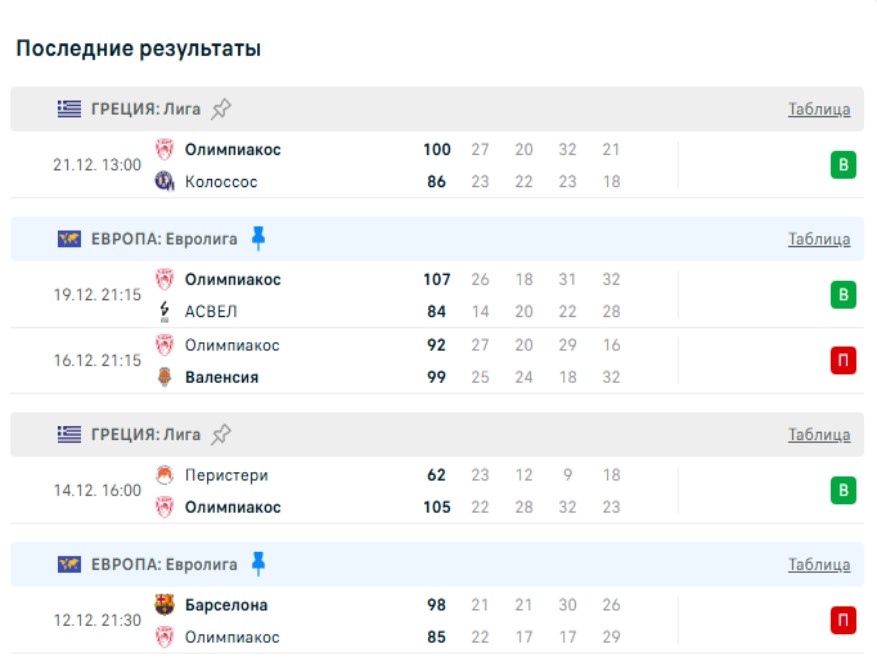
Task: Click Olympiacos logo in the Kolossos match
Action: coord(165,150)
